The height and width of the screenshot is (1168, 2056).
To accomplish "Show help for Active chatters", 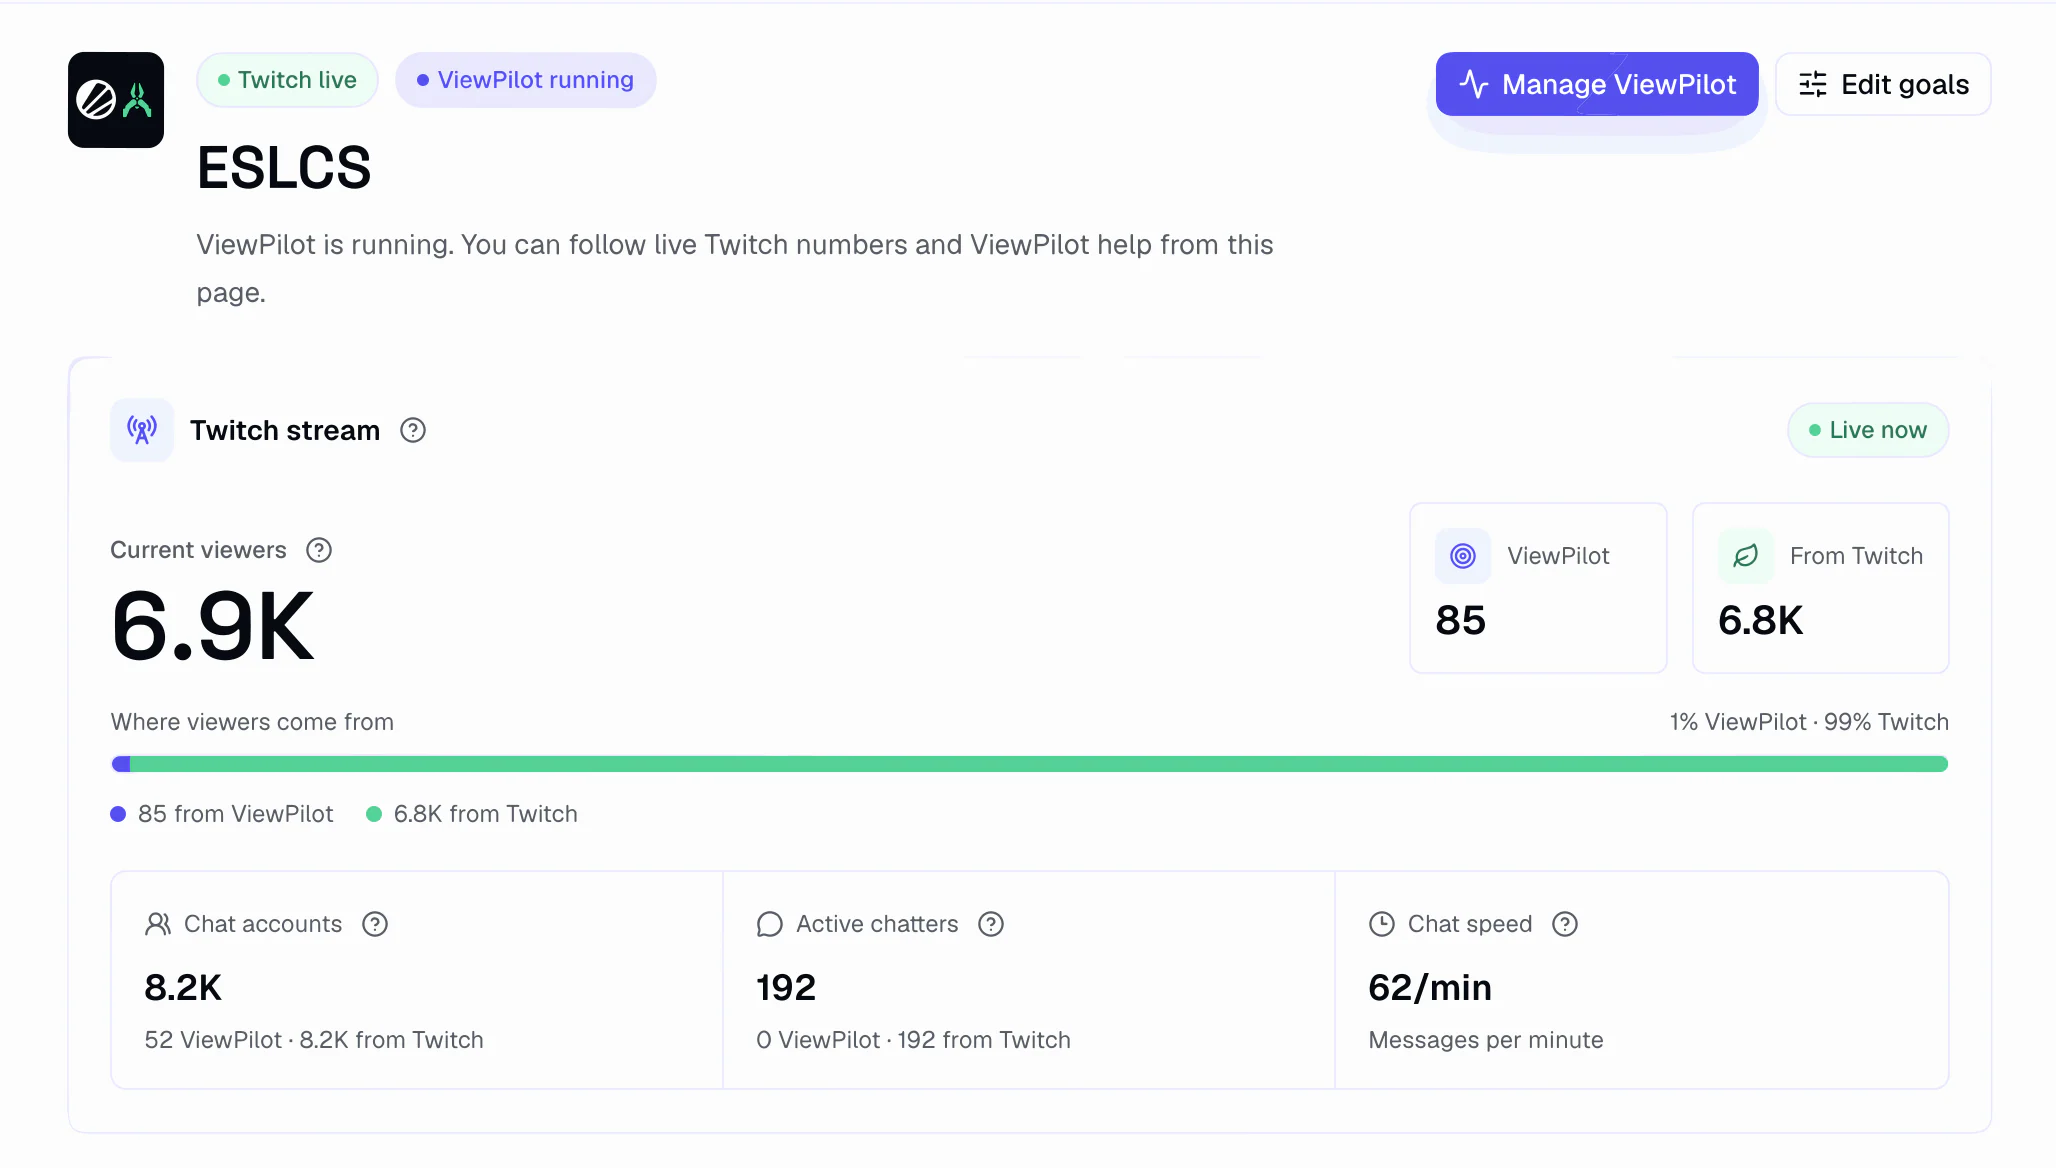I will [991, 924].
